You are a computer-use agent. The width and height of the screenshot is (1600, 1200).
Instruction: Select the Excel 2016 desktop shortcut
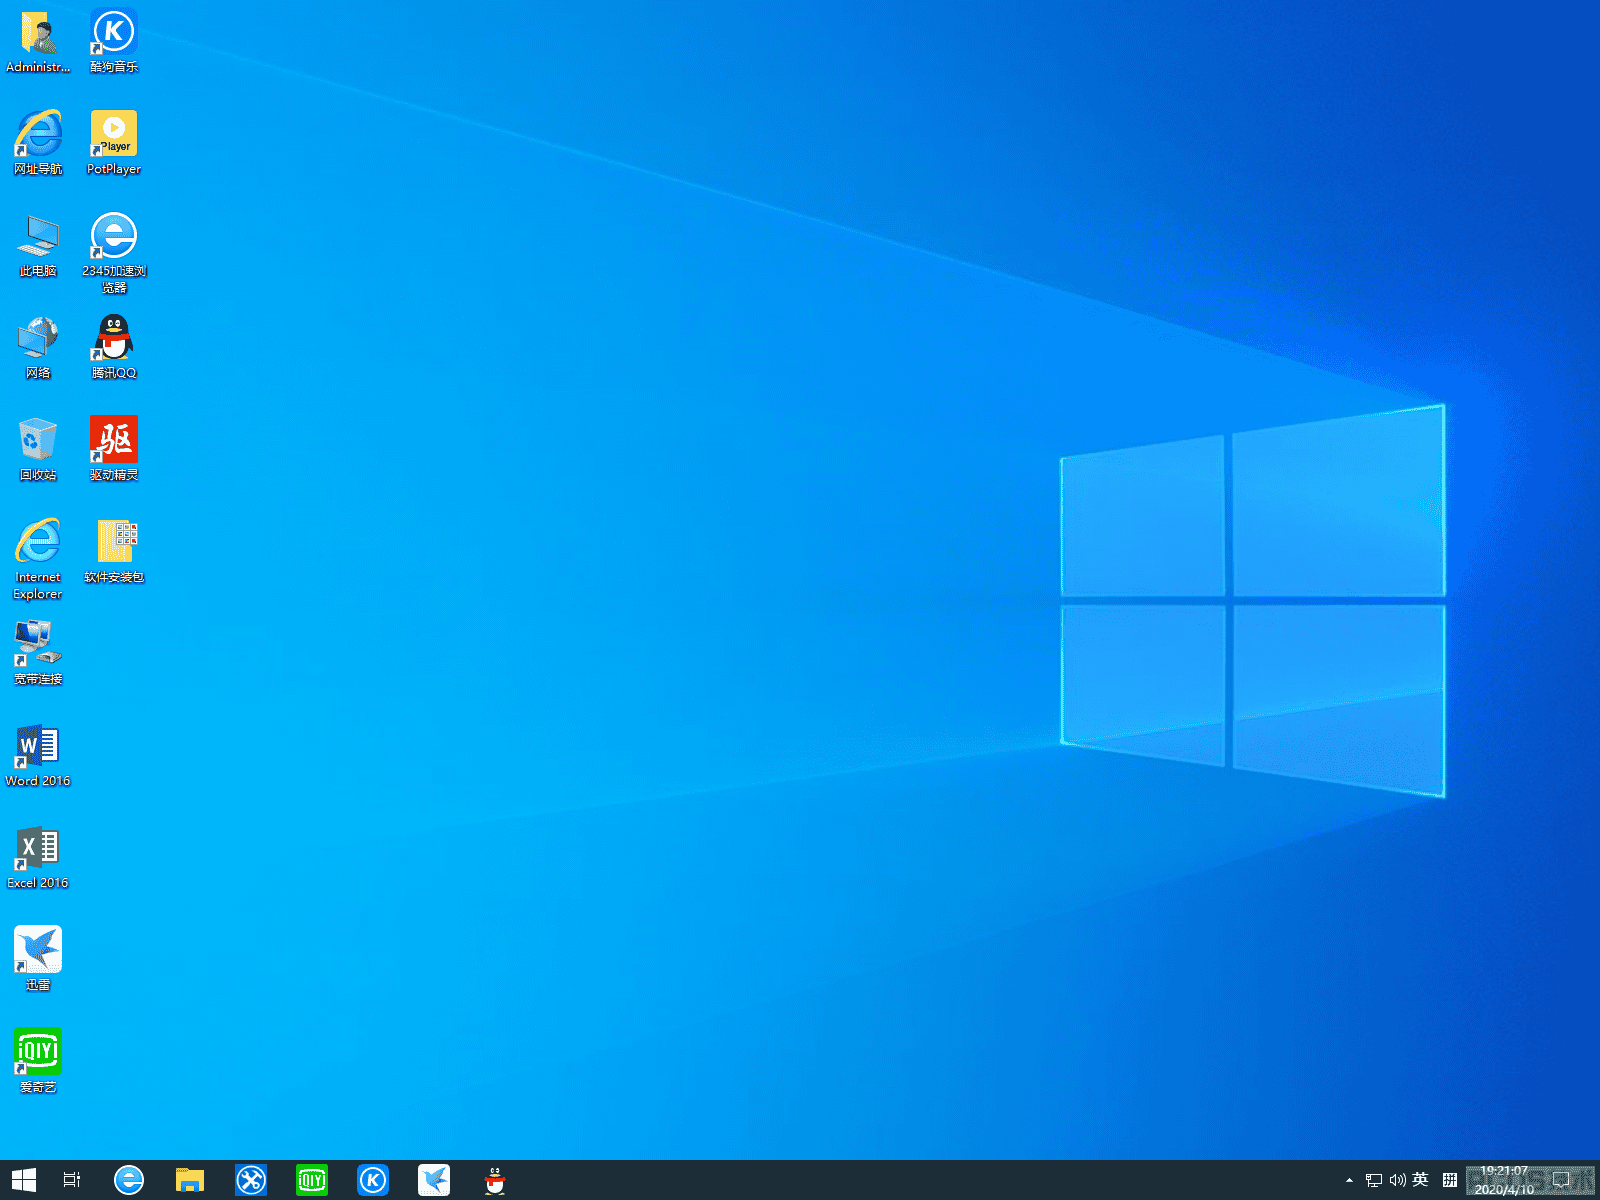(x=38, y=858)
